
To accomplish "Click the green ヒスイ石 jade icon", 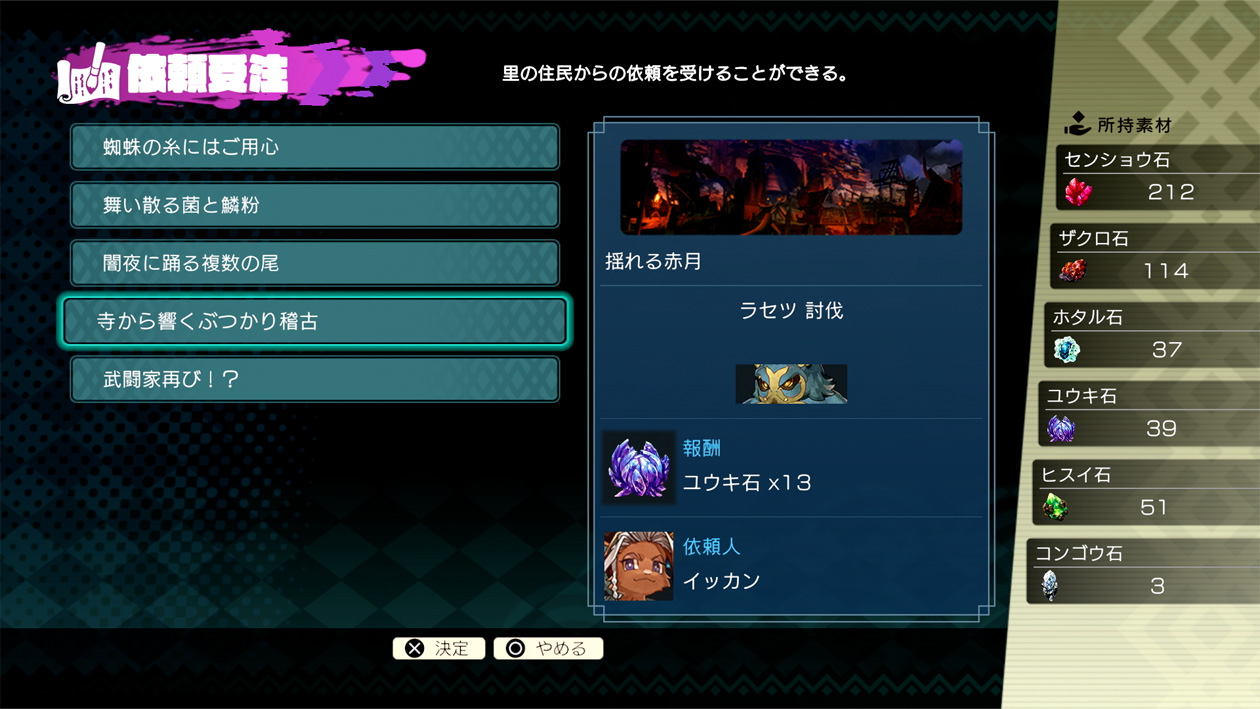I will pos(1055,507).
